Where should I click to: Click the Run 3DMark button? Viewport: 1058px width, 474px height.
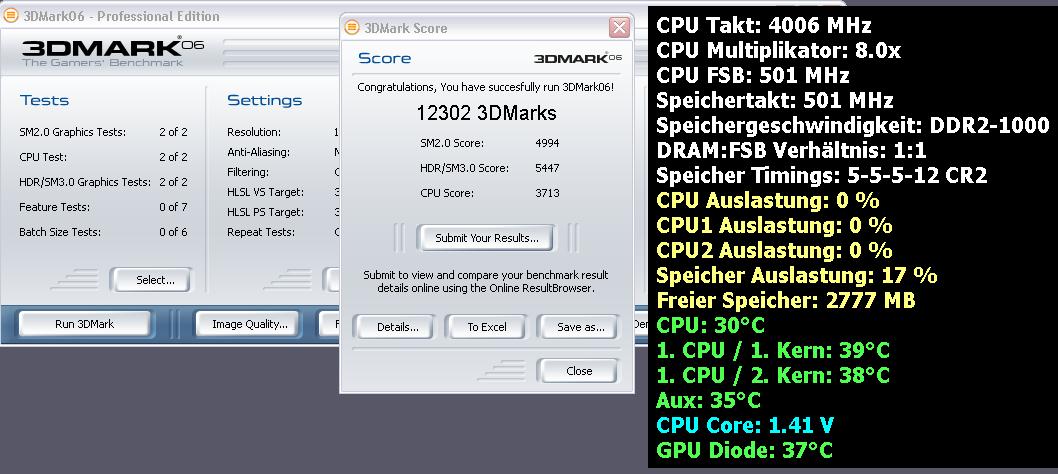(84, 324)
